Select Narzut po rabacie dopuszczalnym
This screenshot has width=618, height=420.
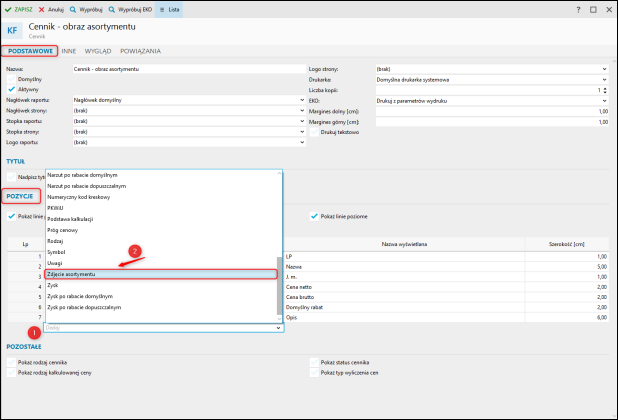coord(161,186)
